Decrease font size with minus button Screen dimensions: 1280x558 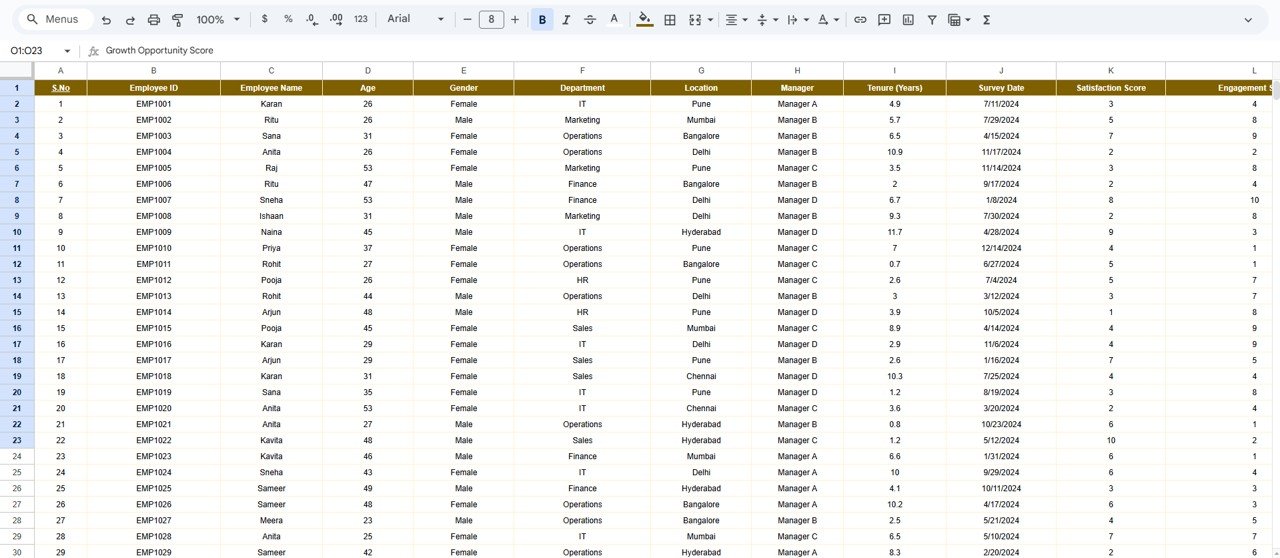(x=467, y=19)
